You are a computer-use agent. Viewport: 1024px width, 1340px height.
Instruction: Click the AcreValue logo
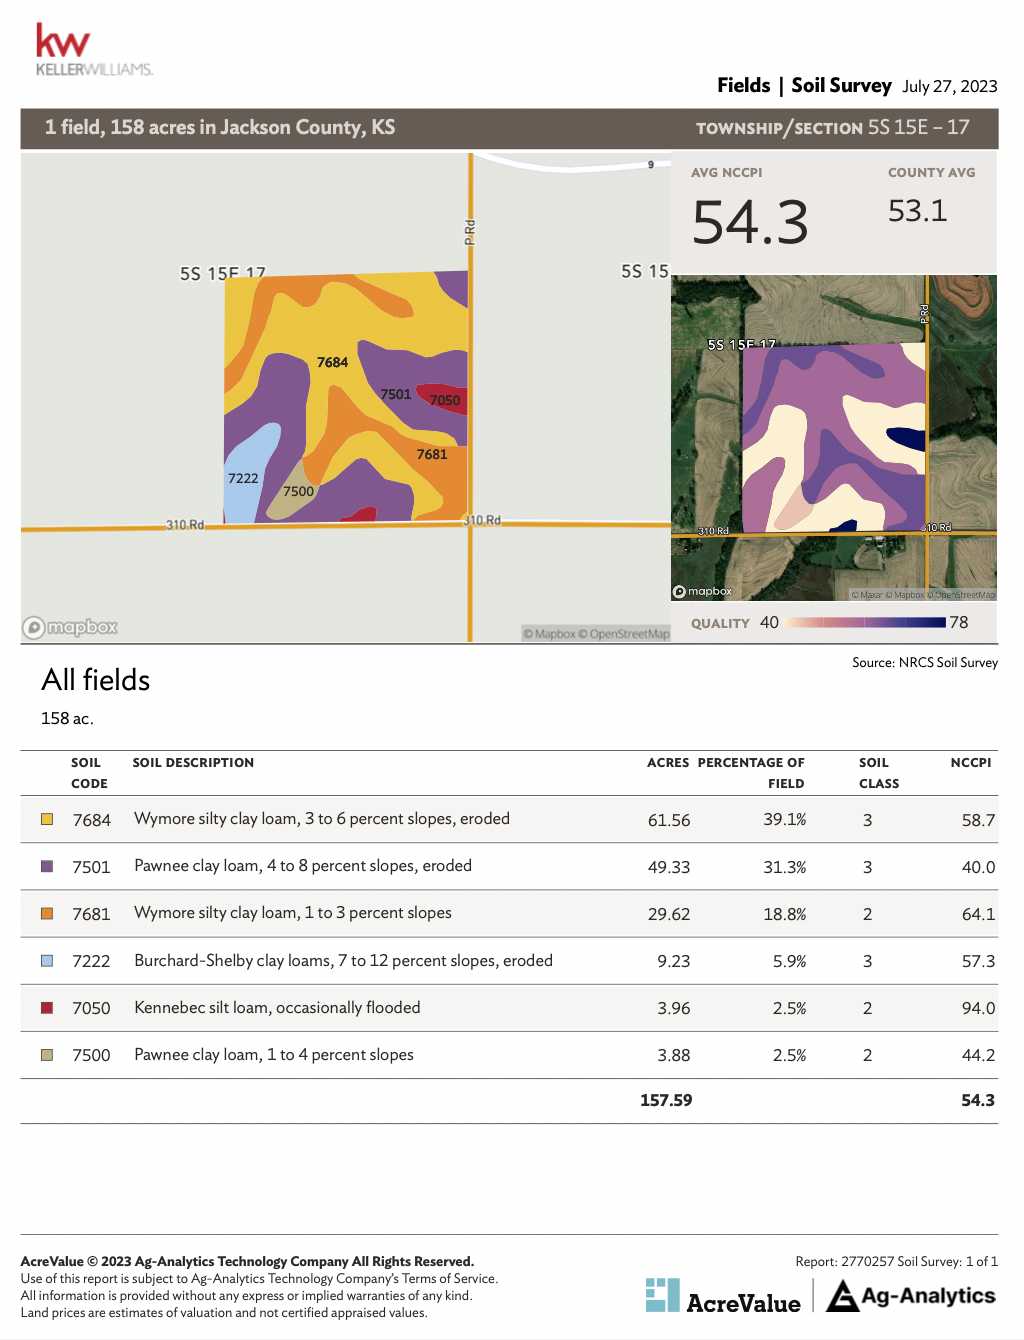pyautogui.click(x=723, y=1296)
